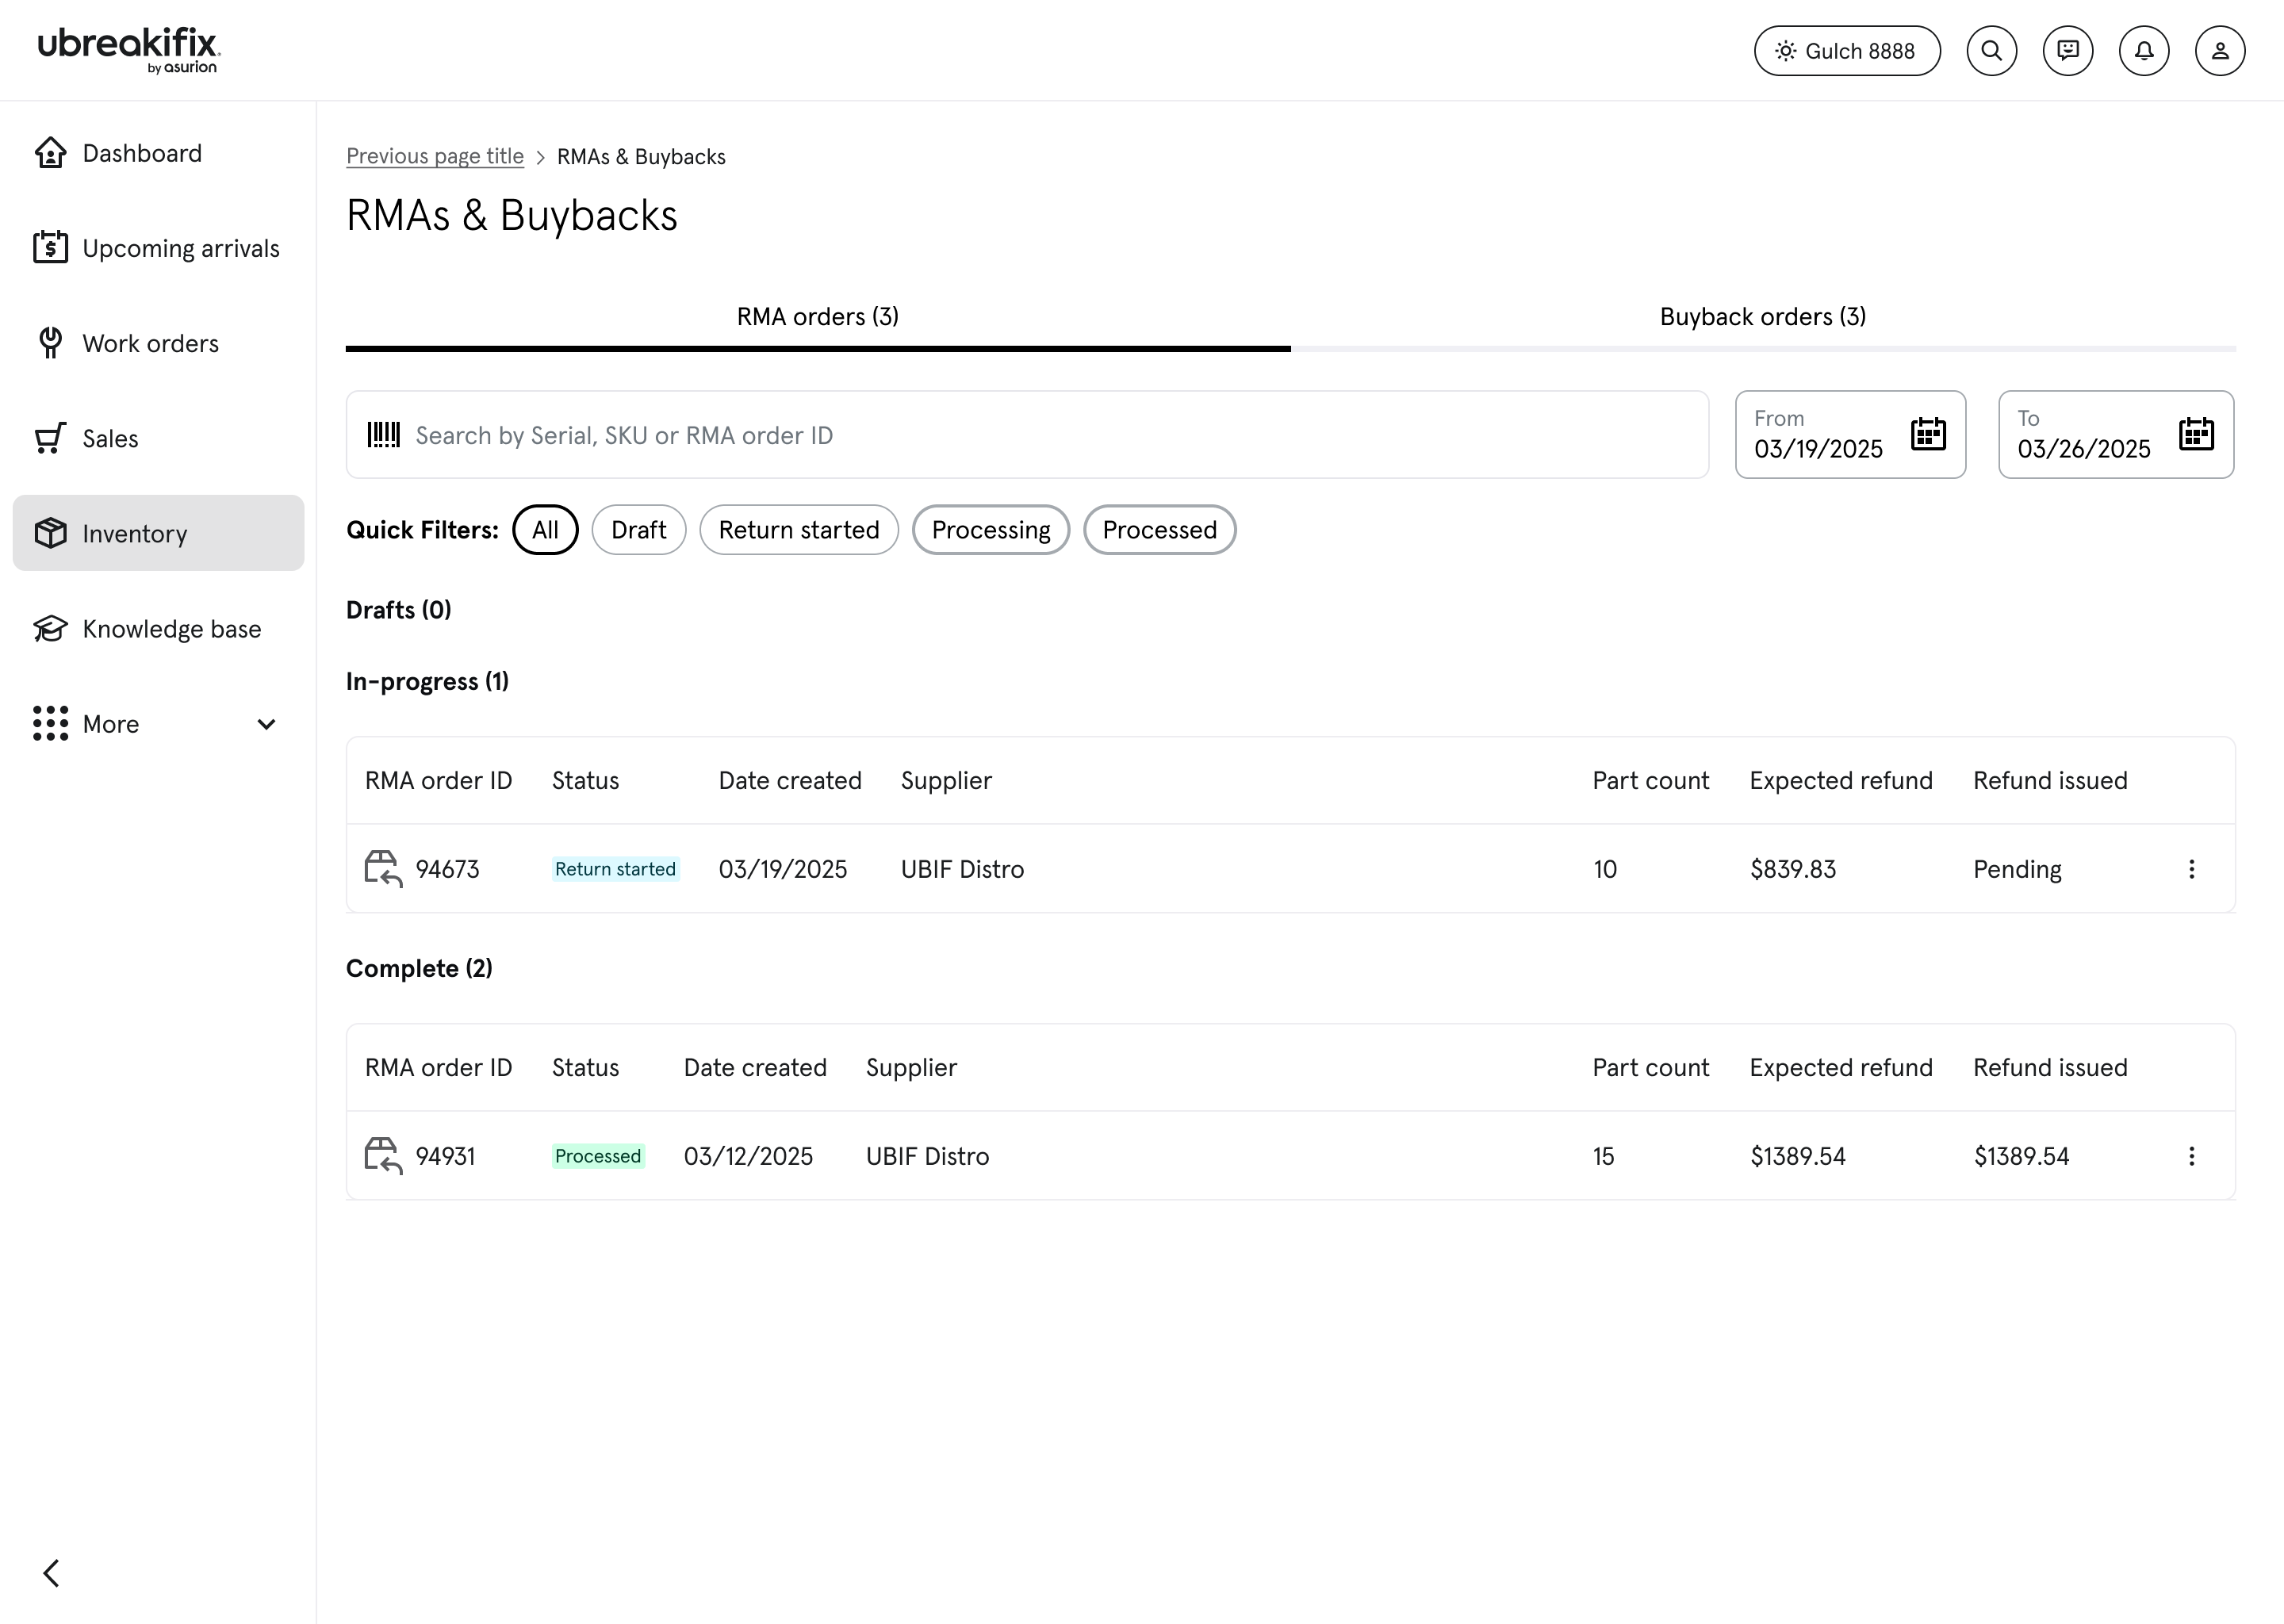Select Inventory in sidebar
Image resolution: width=2284 pixels, height=1624 pixels.
click(158, 533)
